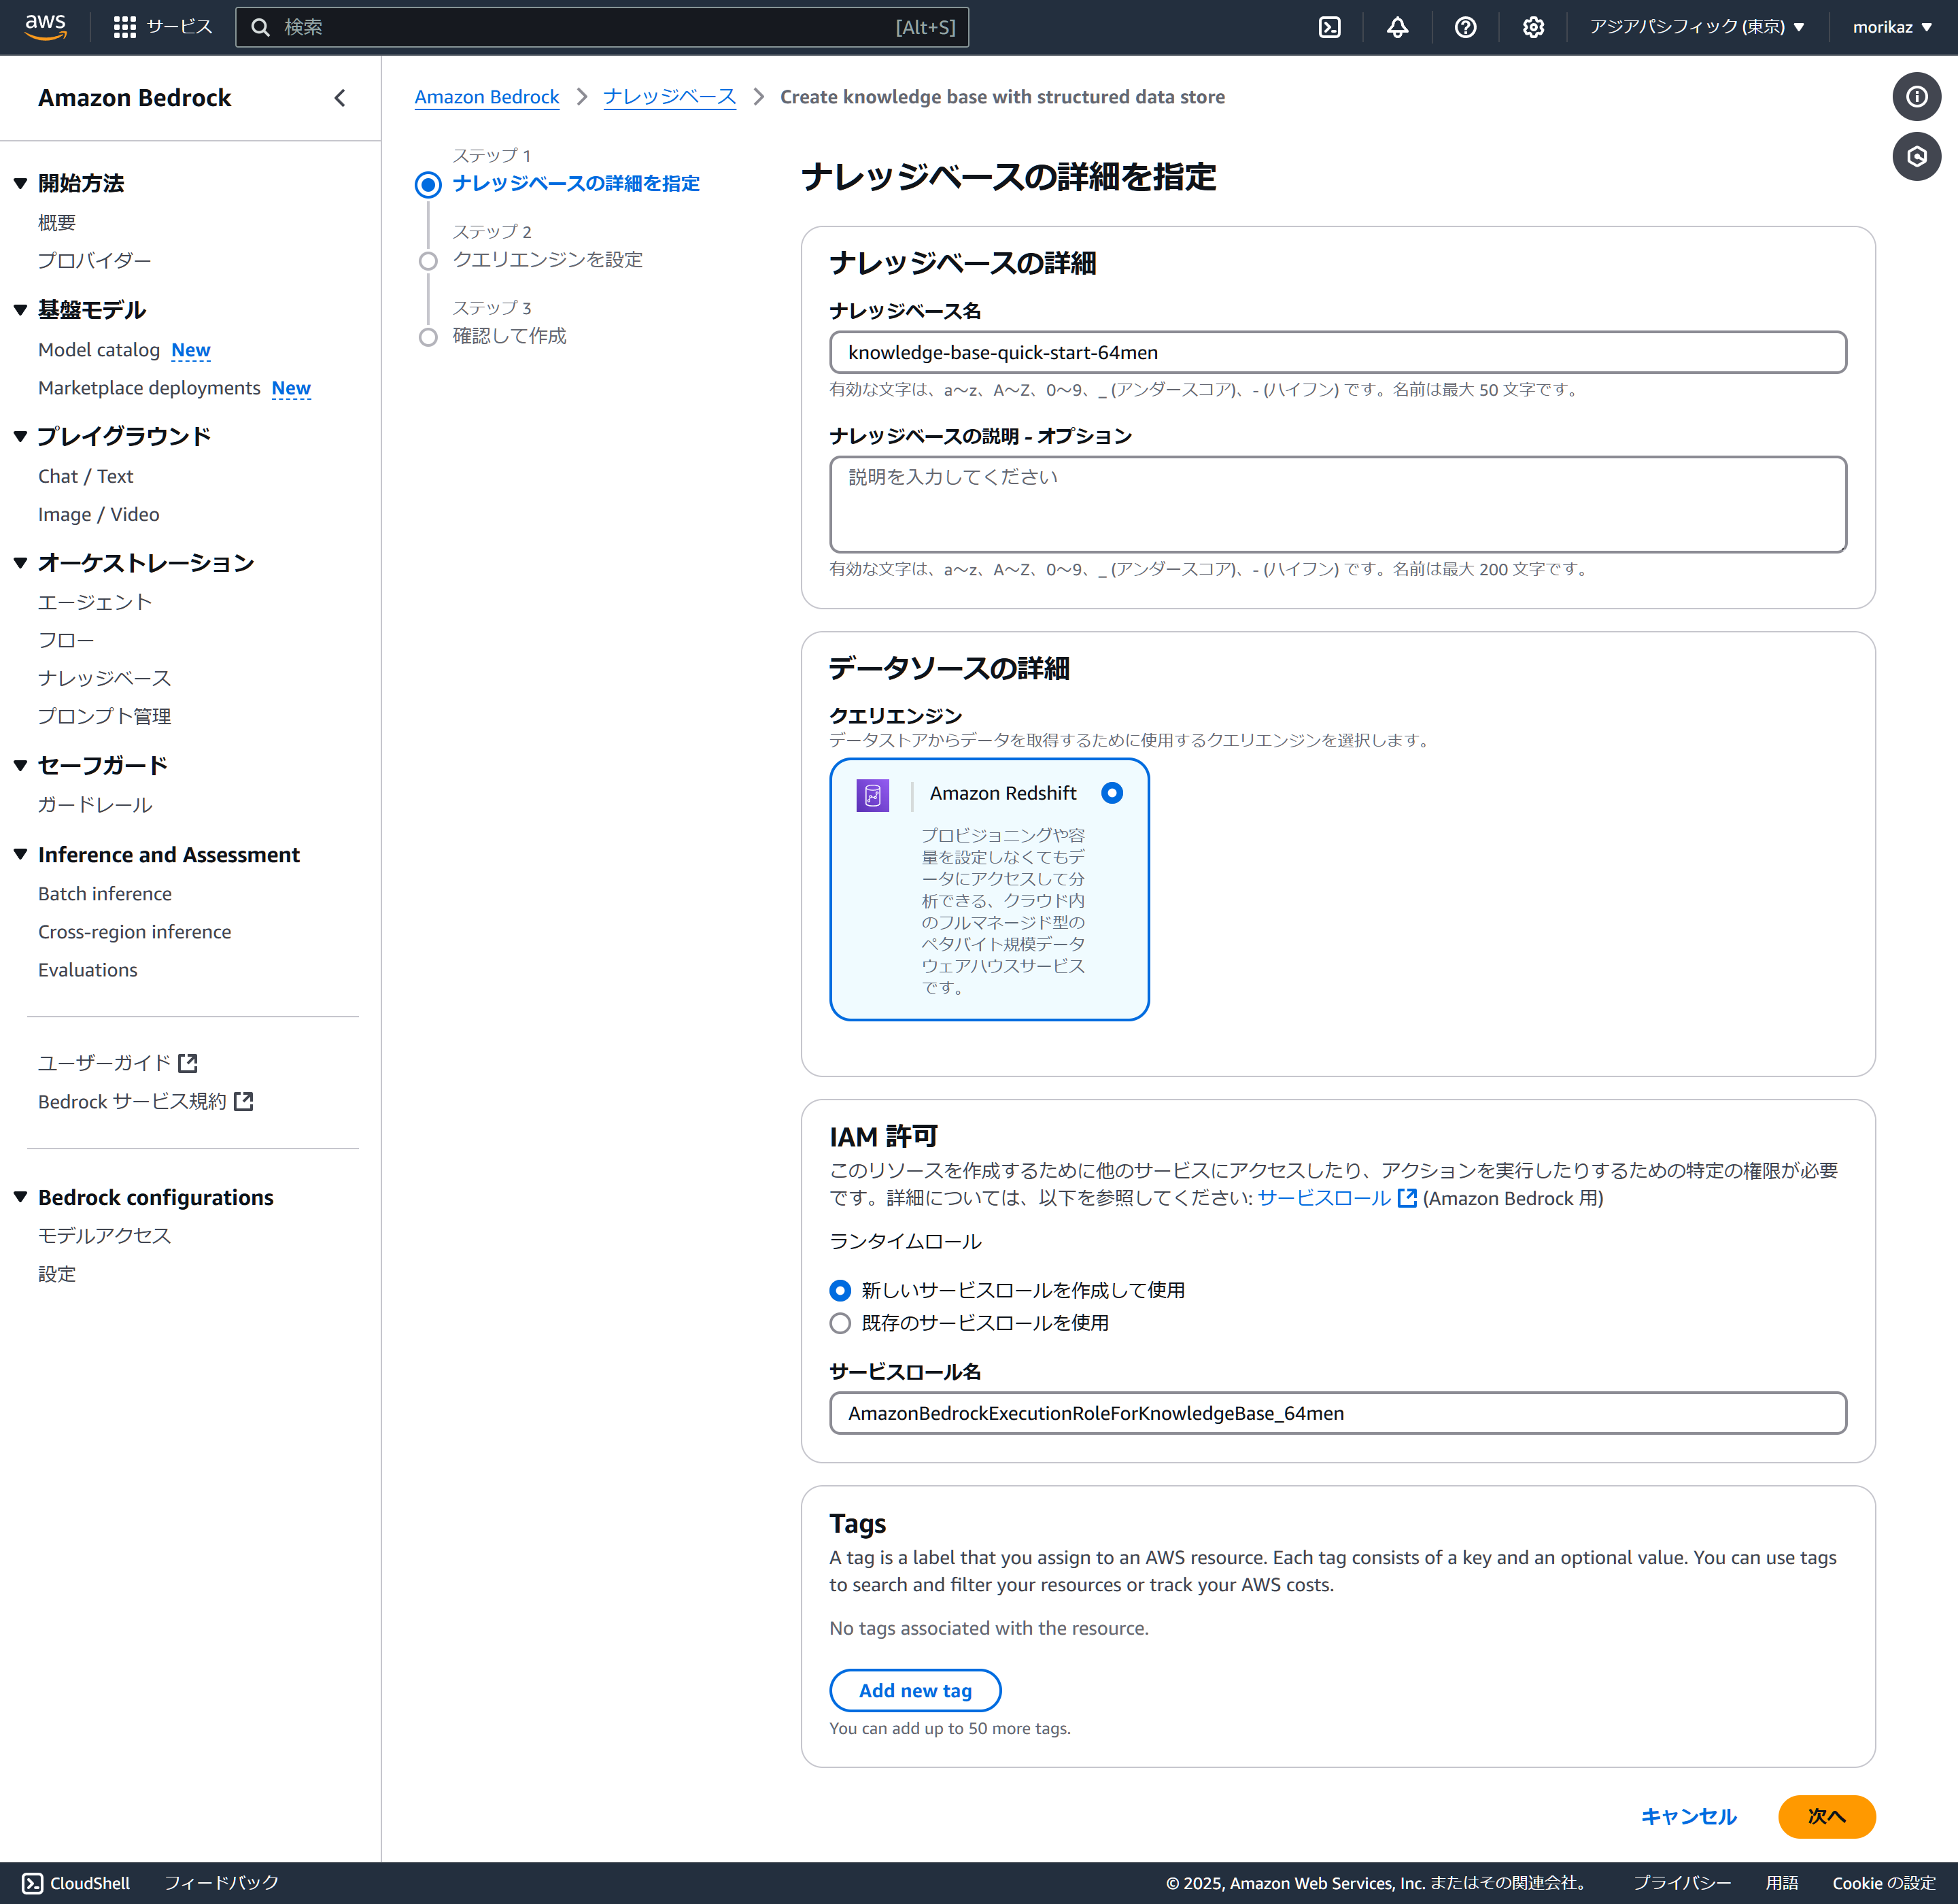
Task: Click the knowledge base name input field
Action: [1337, 352]
